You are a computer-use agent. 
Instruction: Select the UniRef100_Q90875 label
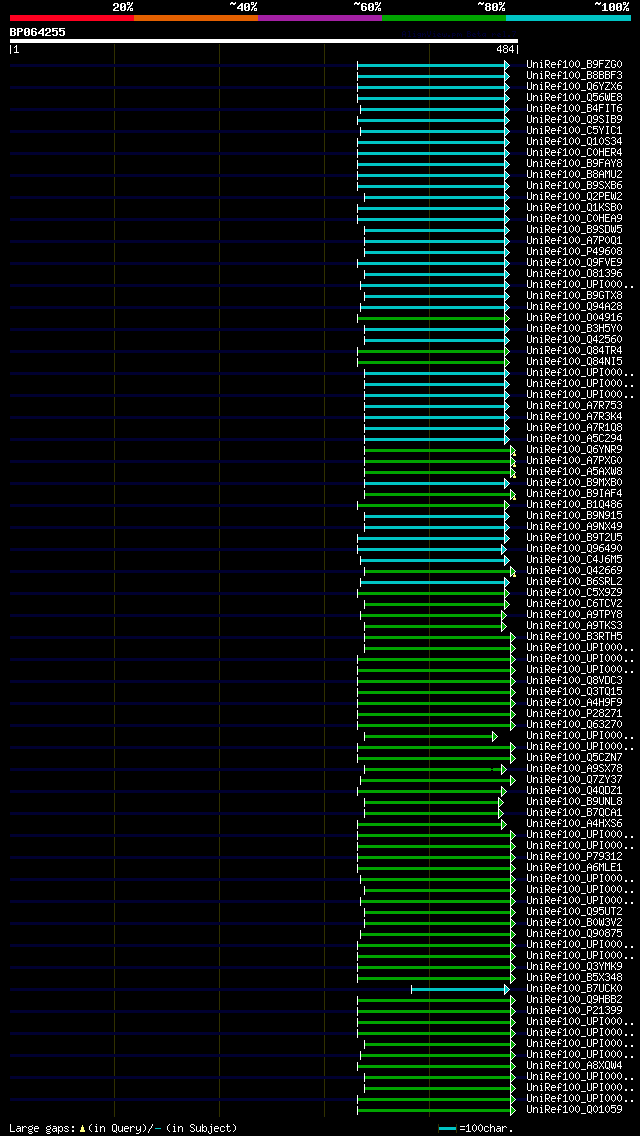click(574, 933)
